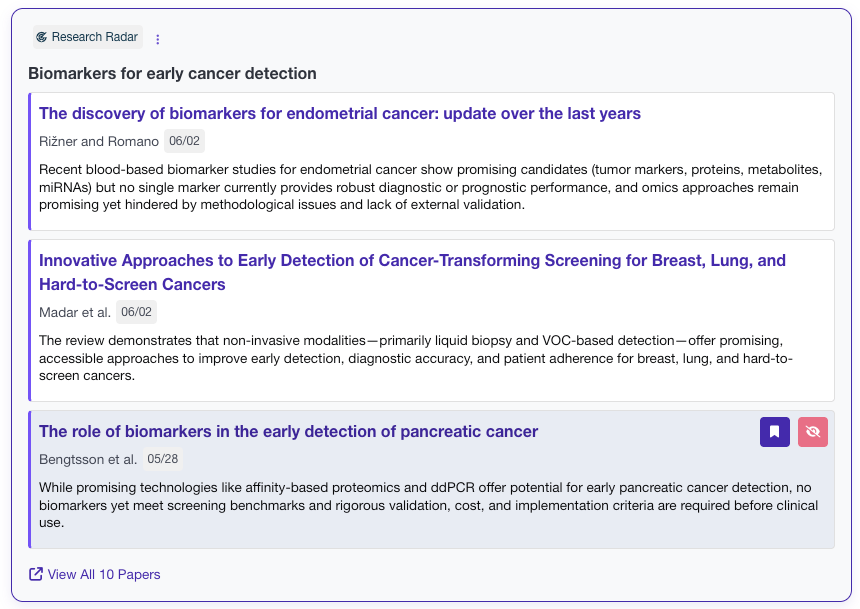Viewport: 860px width, 609px height.
Task: Click the 06/02 date badge by Rižner
Action: [184, 141]
